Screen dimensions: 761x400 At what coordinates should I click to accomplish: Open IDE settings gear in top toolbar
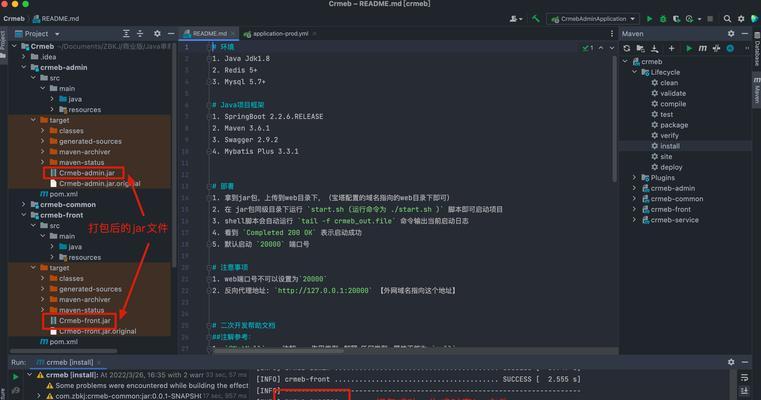(x=741, y=19)
